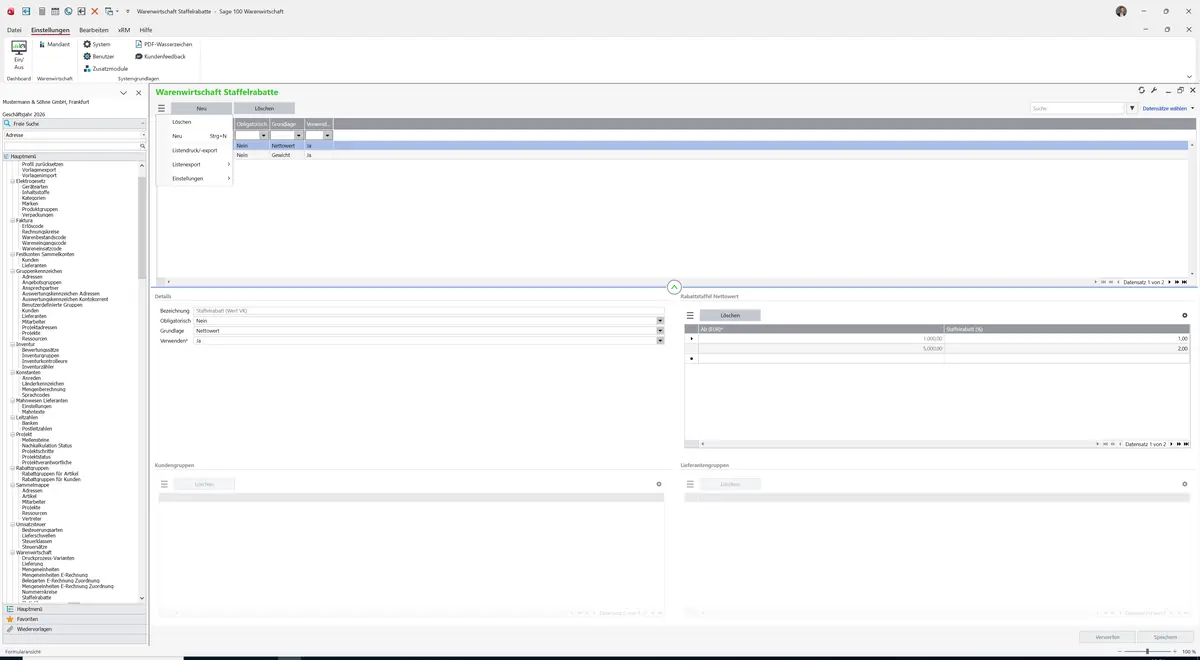
Task: Open Kundenfeedback in the ribbon
Action: click(160, 56)
